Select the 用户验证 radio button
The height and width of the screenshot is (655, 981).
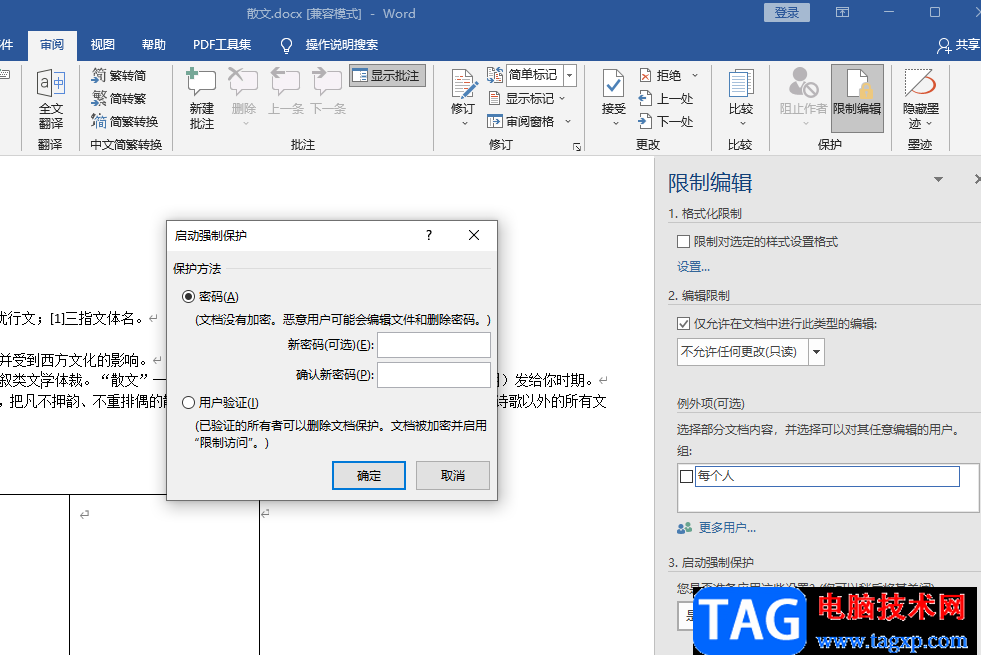188,403
